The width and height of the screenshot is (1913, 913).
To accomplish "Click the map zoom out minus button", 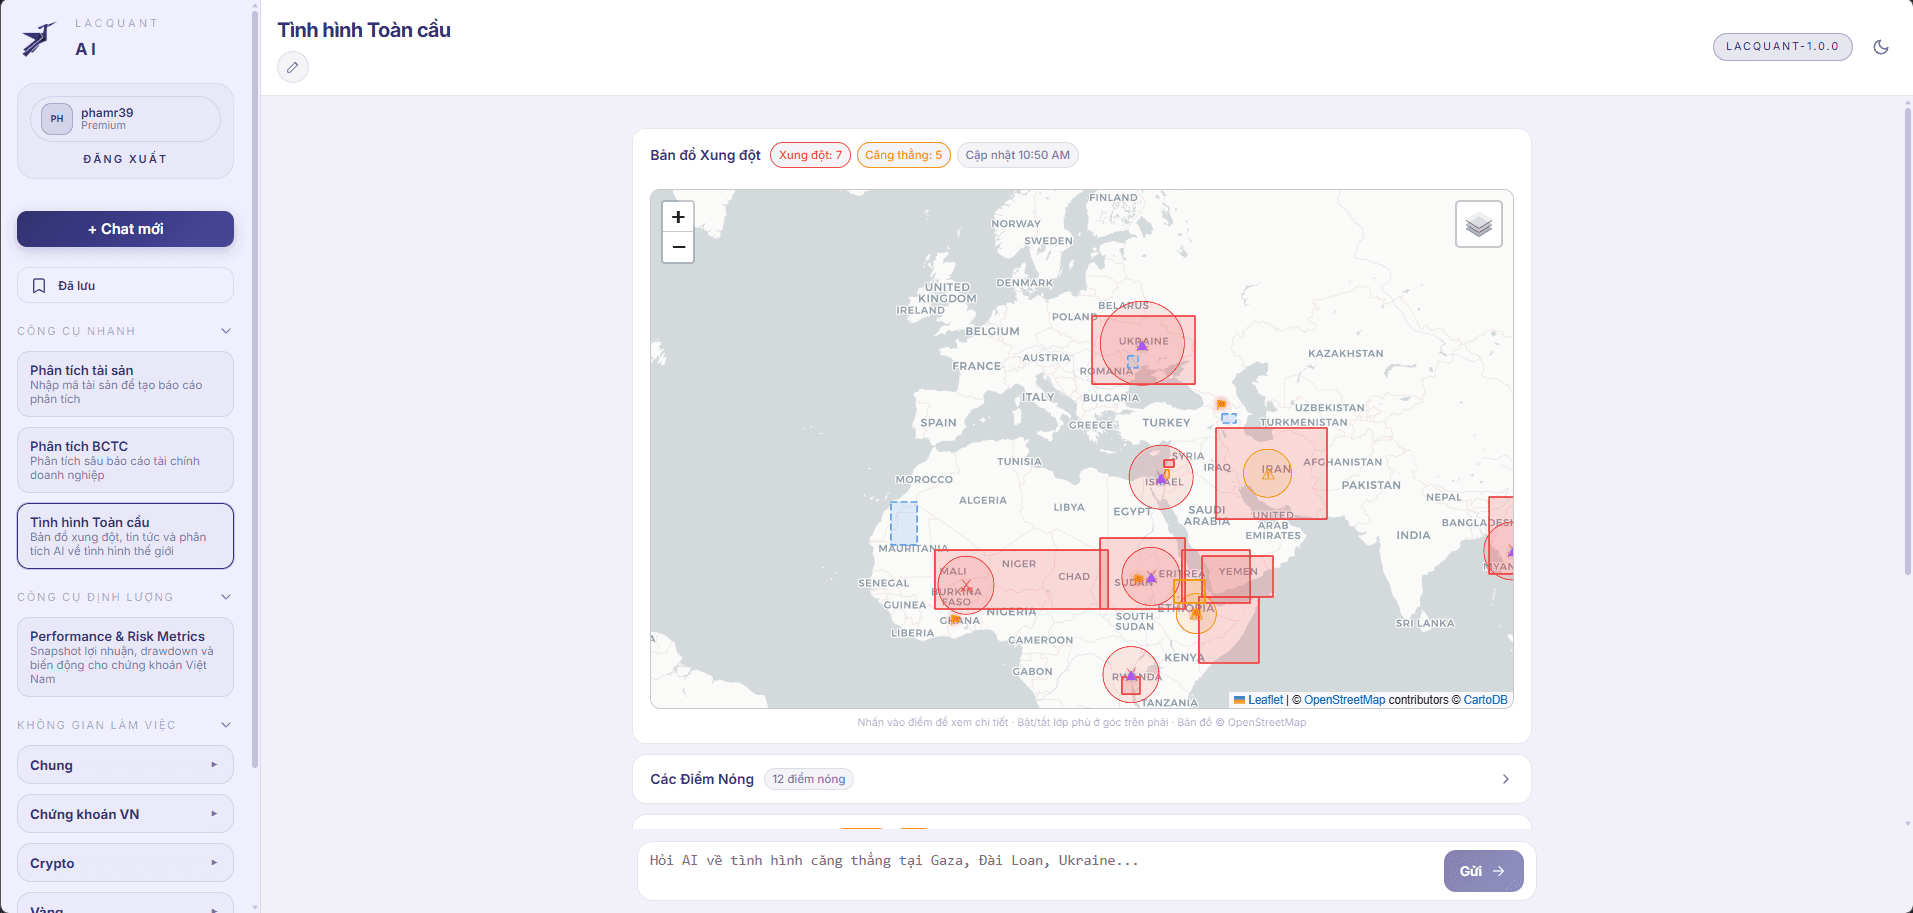I will pyautogui.click(x=678, y=247).
